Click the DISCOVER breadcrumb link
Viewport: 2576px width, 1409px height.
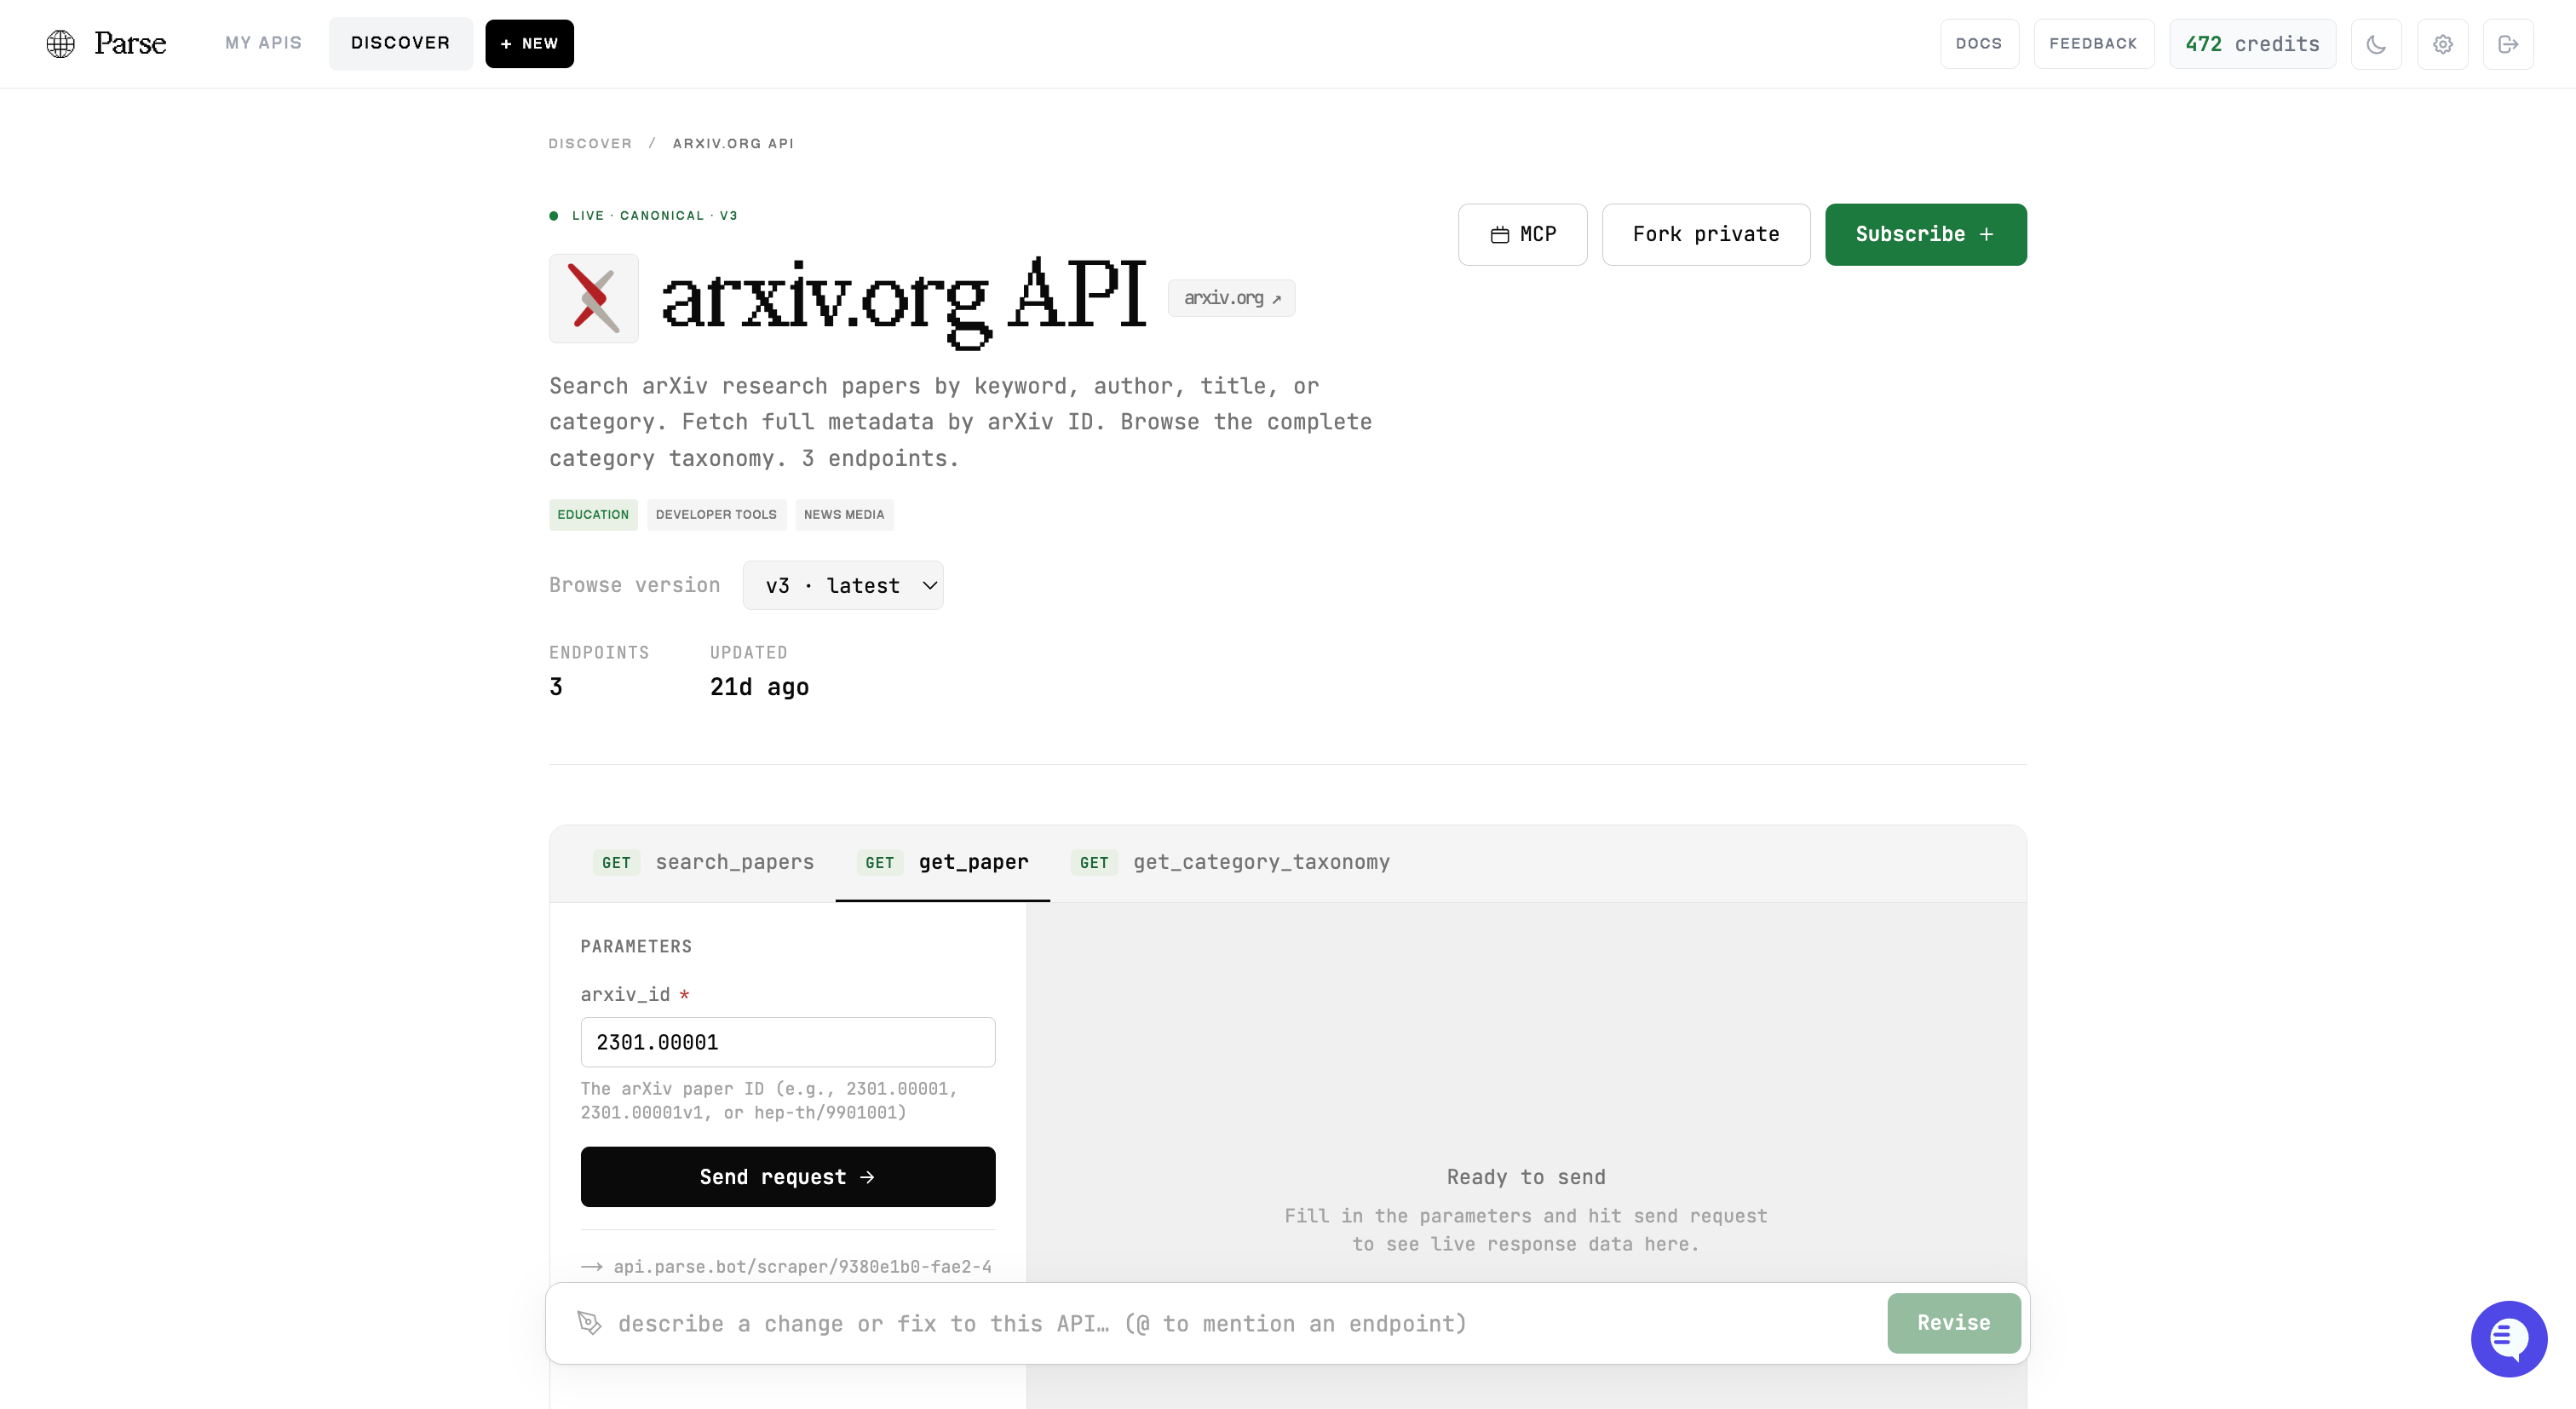(590, 143)
